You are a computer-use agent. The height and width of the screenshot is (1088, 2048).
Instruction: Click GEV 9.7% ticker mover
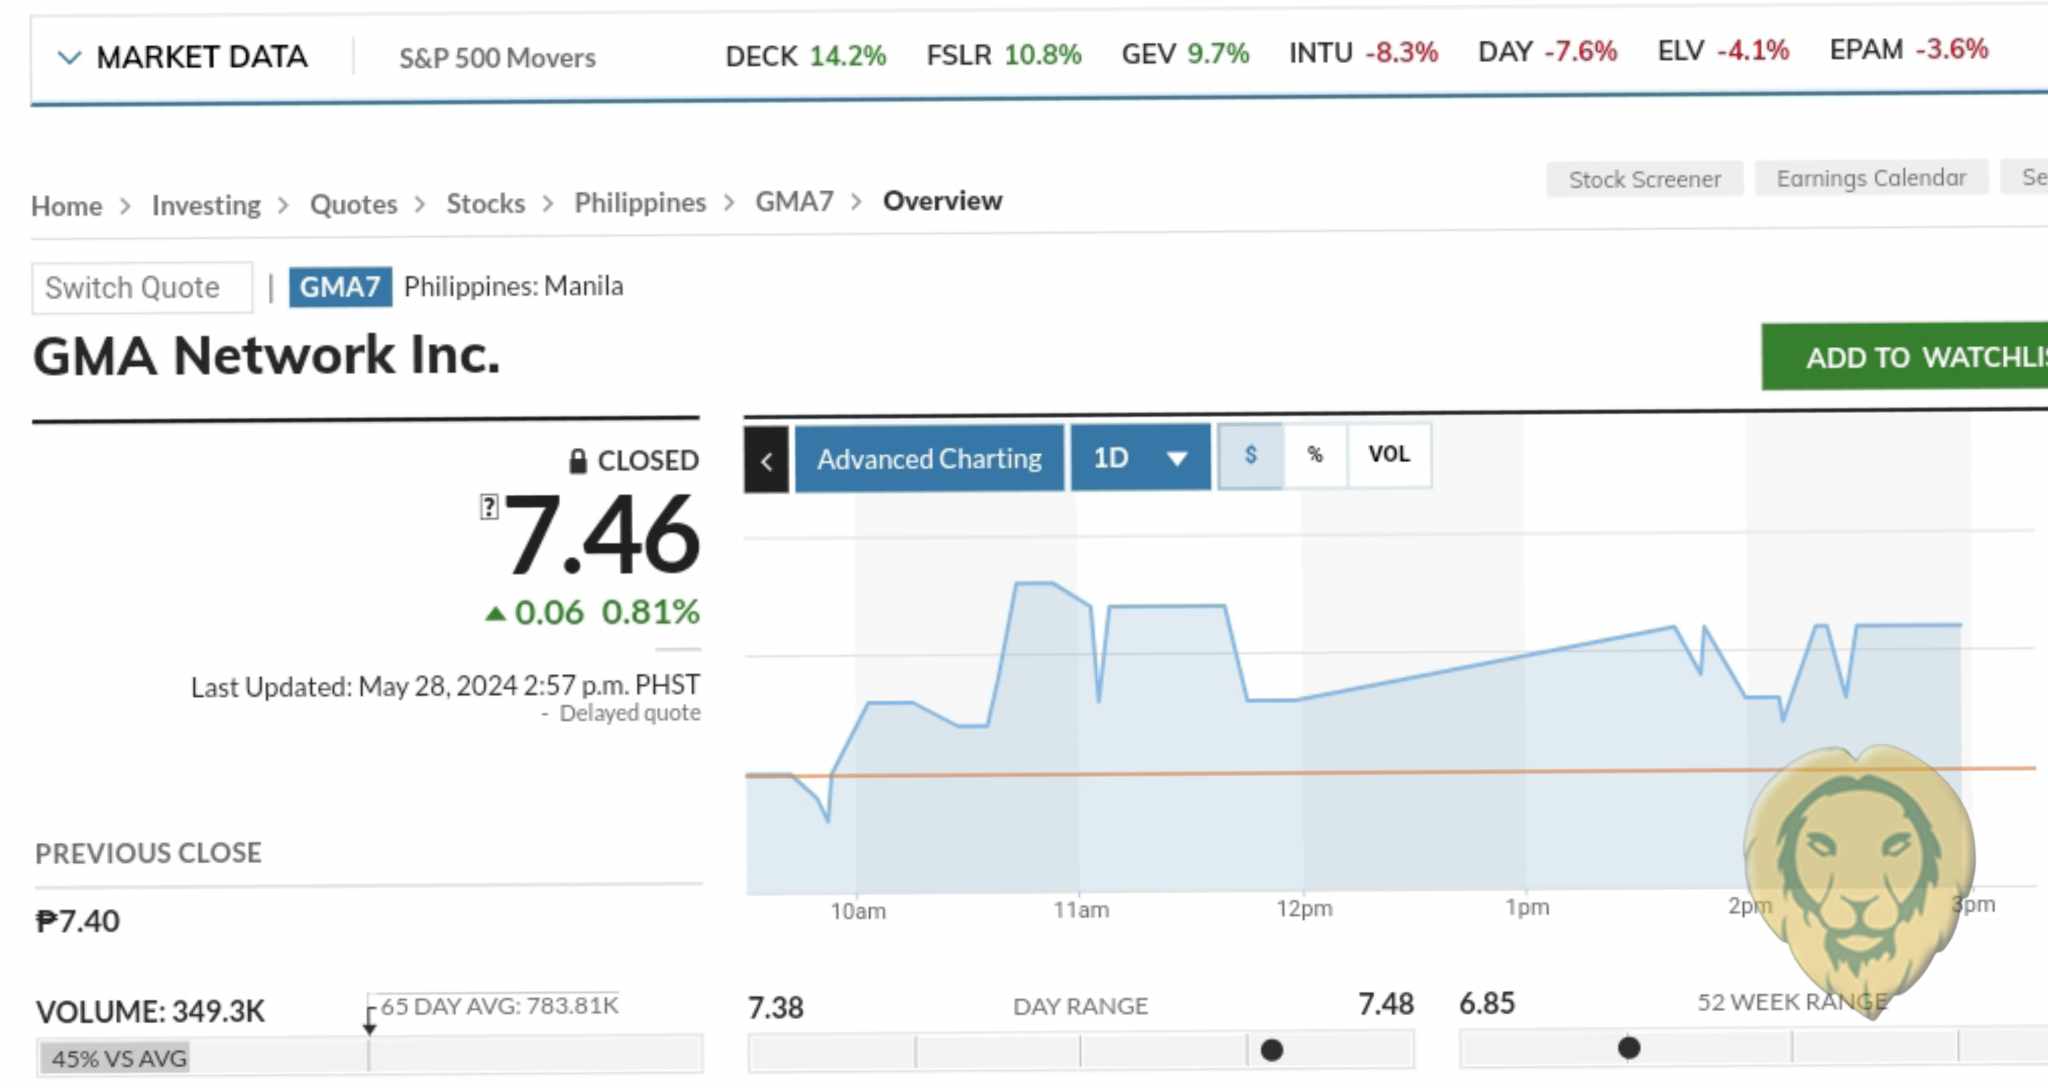coord(1185,53)
